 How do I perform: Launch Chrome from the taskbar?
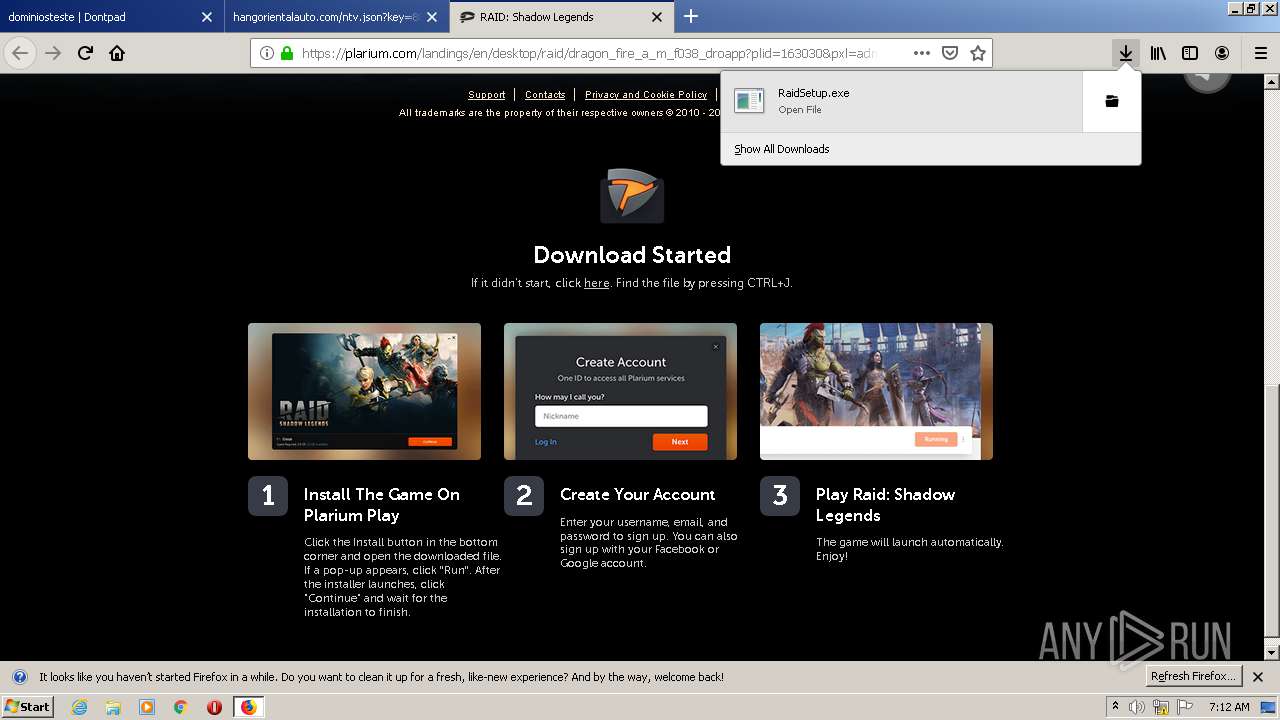180,707
